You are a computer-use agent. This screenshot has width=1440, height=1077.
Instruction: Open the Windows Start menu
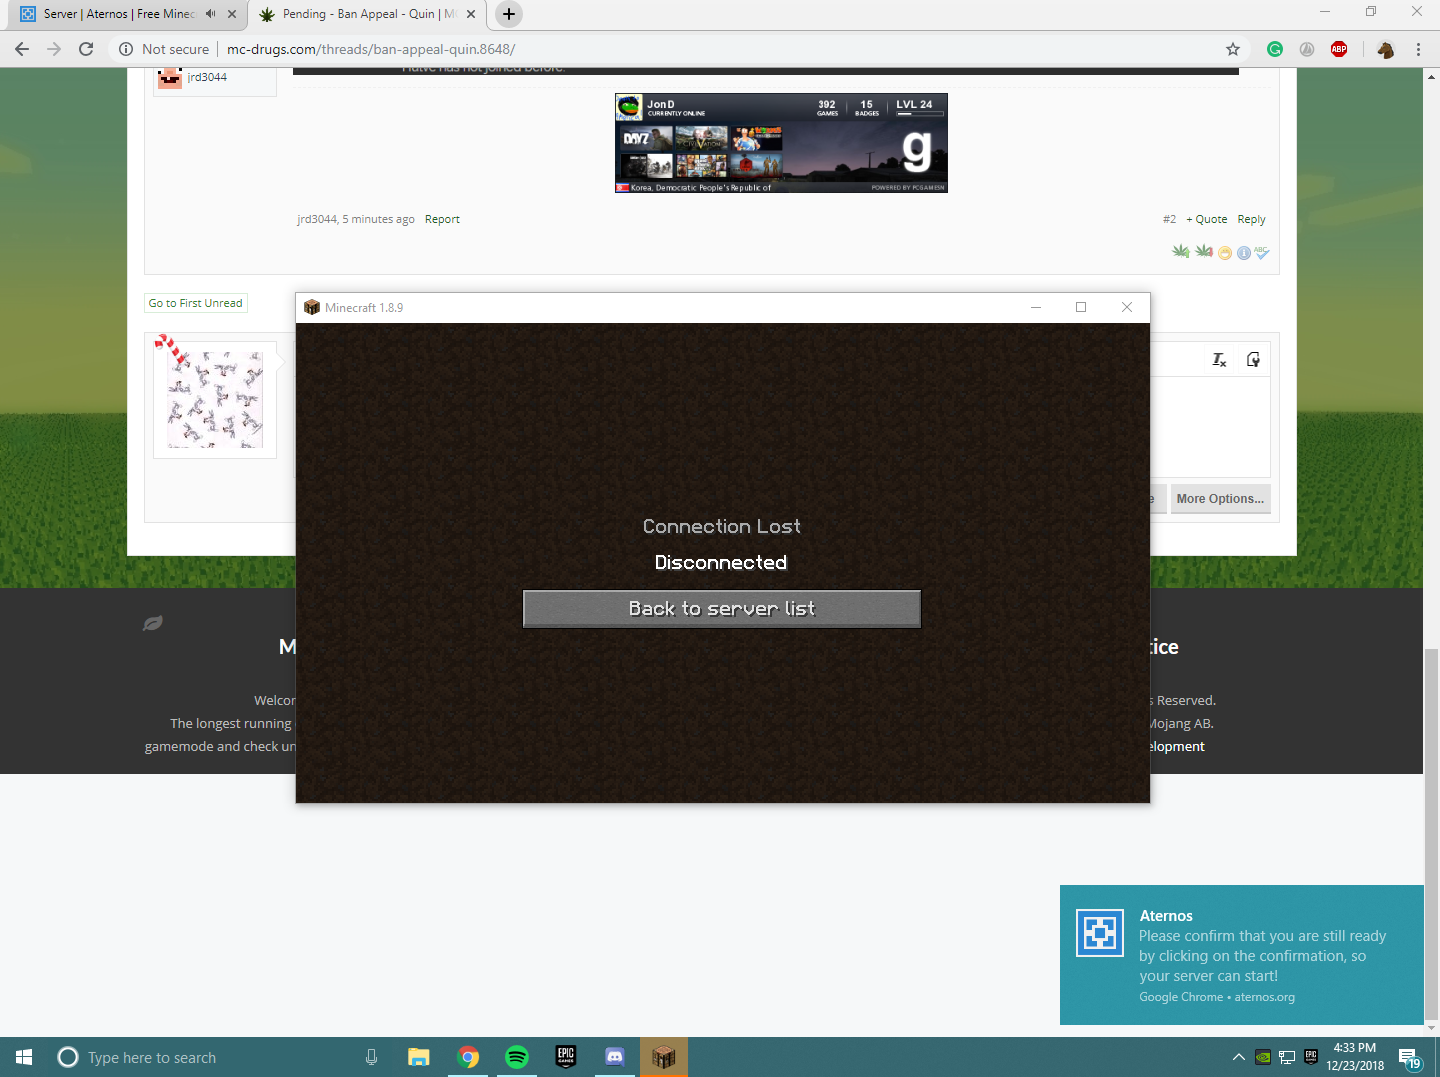[24, 1057]
